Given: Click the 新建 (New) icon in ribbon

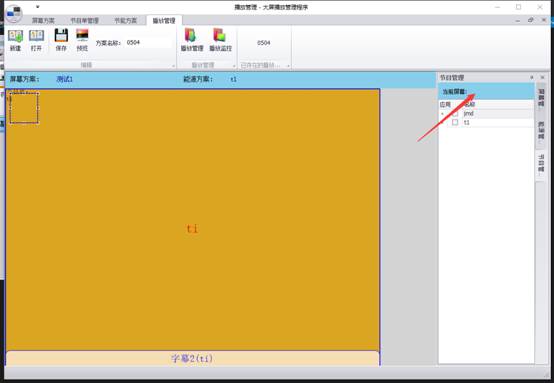Looking at the screenshot, I should pos(15,40).
